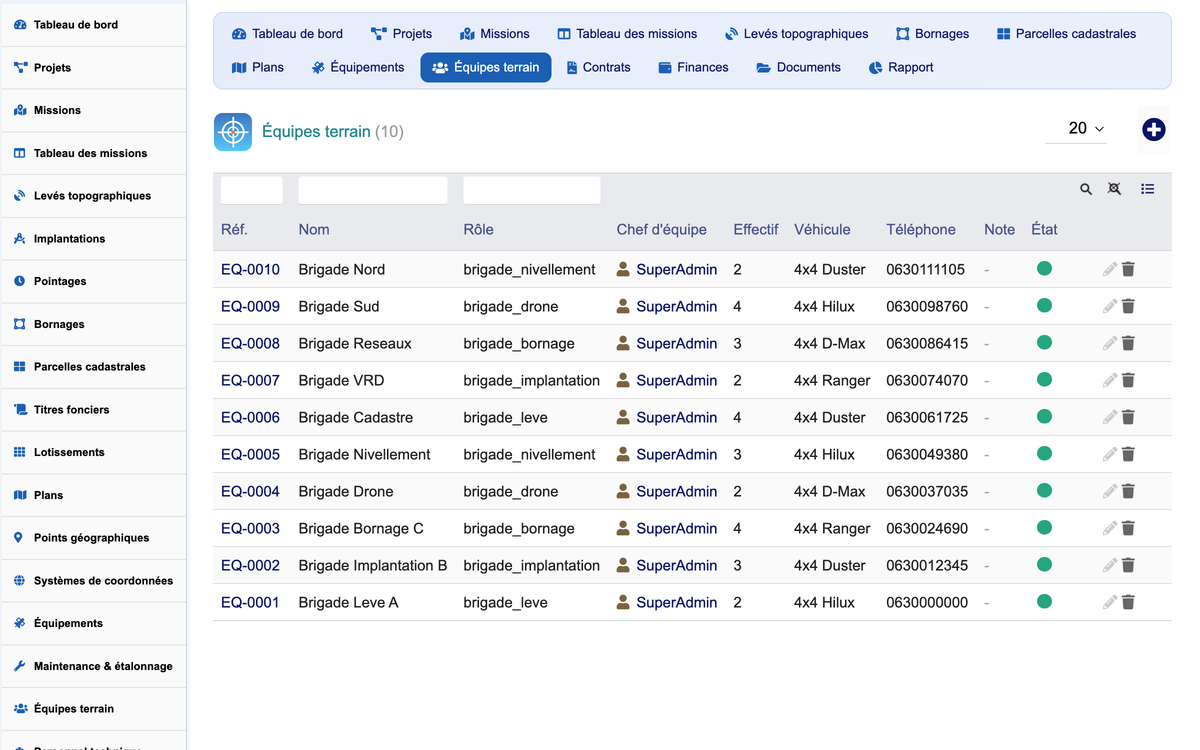This screenshot has width=1200, height=750.
Task: Focus the Réf. filter input field
Action: click(252, 190)
